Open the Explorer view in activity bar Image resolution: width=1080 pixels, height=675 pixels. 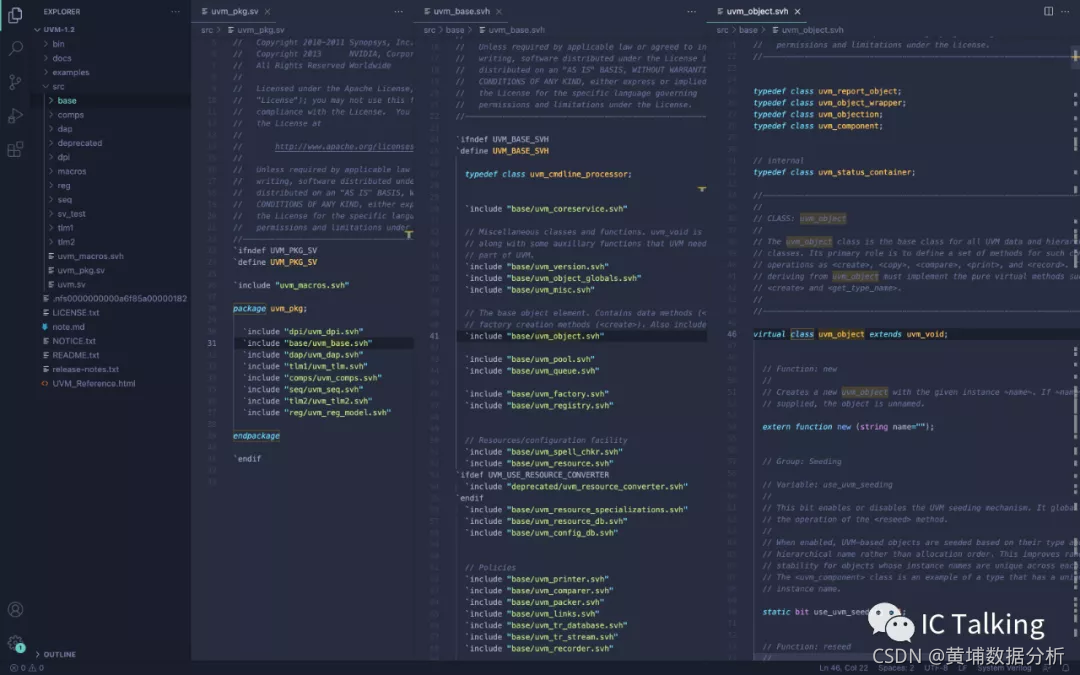tap(15, 14)
